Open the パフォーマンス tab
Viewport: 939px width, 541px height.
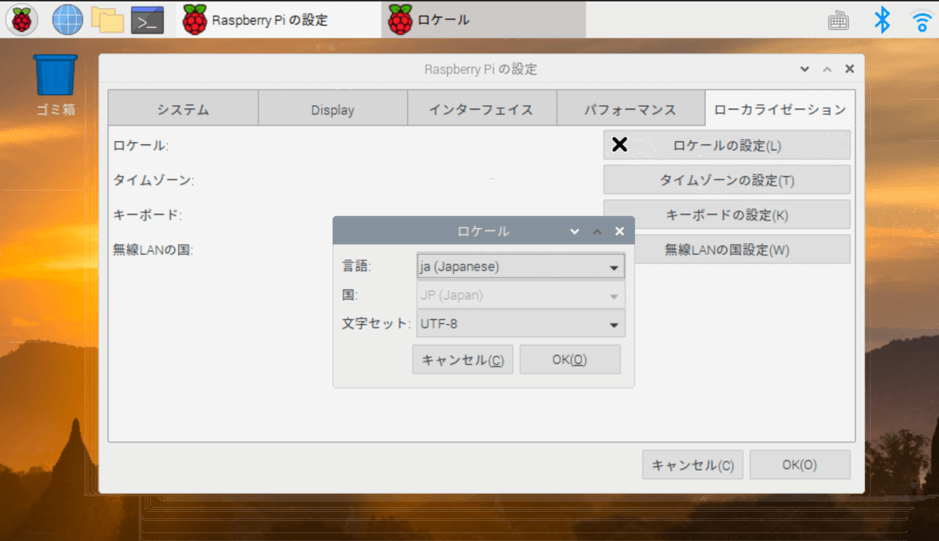pos(631,108)
